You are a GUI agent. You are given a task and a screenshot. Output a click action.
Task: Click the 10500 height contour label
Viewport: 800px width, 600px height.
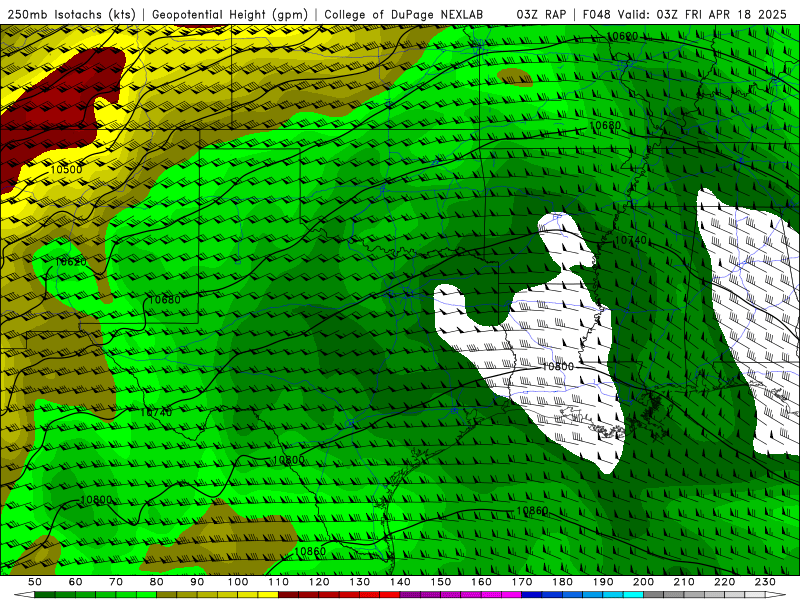click(x=66, y=169)
